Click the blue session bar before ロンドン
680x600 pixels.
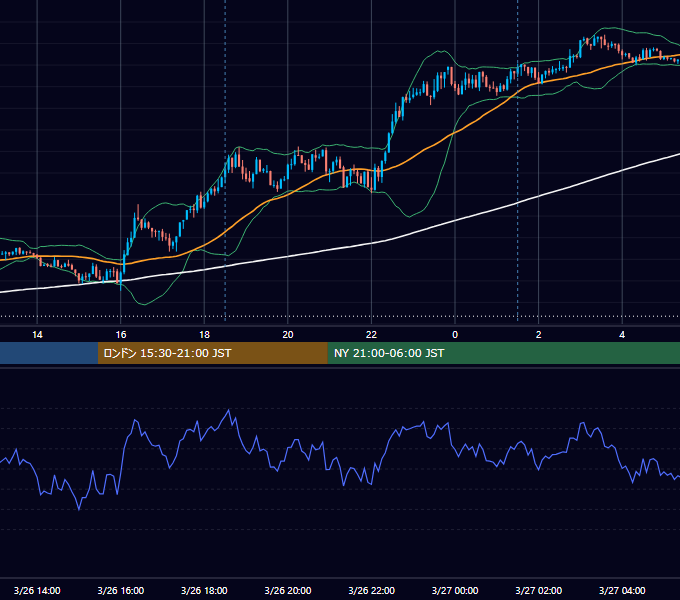49,353
